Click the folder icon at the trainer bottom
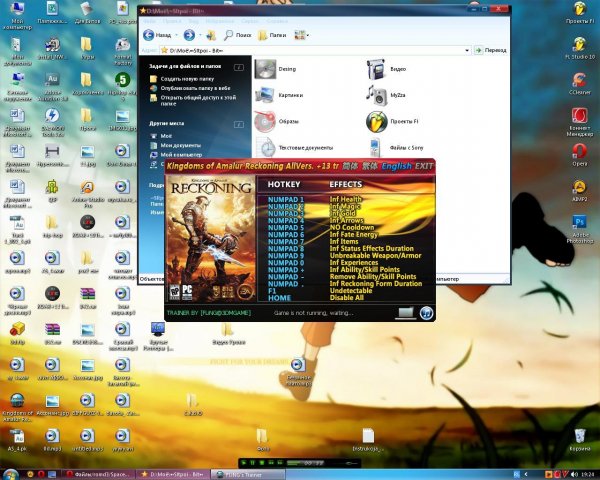Viewport: 600px width, 480px height. tap(405, 313)
